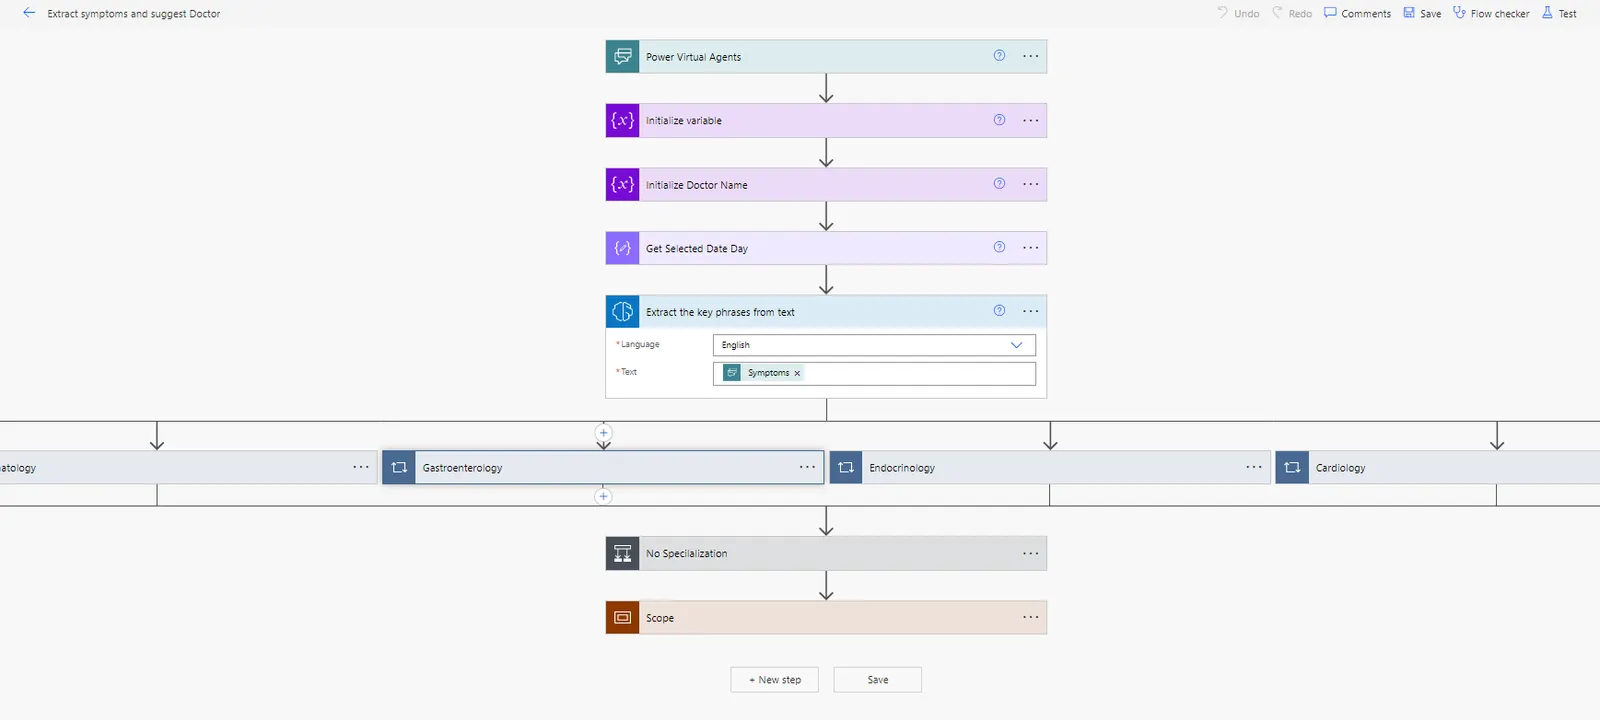Click Redo in the top toolbar
Screen dimensions: 1600x720
pos(1291,14)
